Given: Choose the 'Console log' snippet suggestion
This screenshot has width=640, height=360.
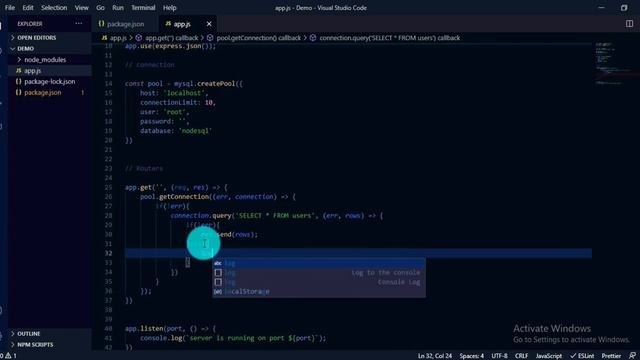Looking at the screenshot, I should [319, 282].
